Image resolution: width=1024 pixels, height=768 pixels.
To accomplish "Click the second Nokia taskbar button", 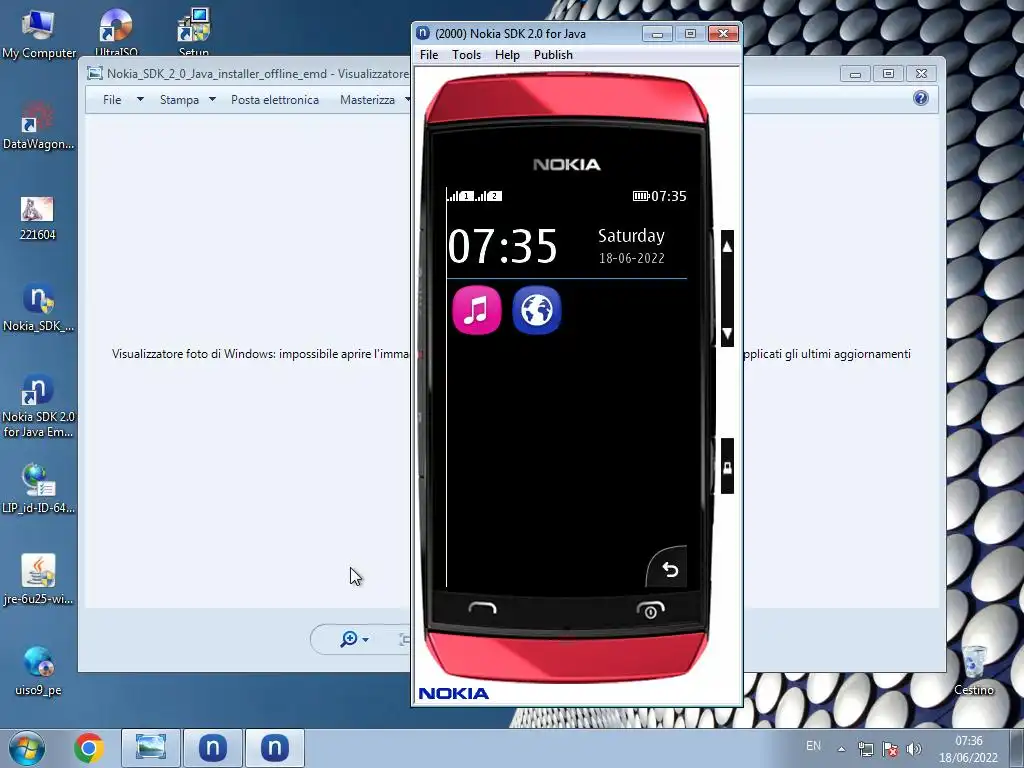I will pos(275,748).
